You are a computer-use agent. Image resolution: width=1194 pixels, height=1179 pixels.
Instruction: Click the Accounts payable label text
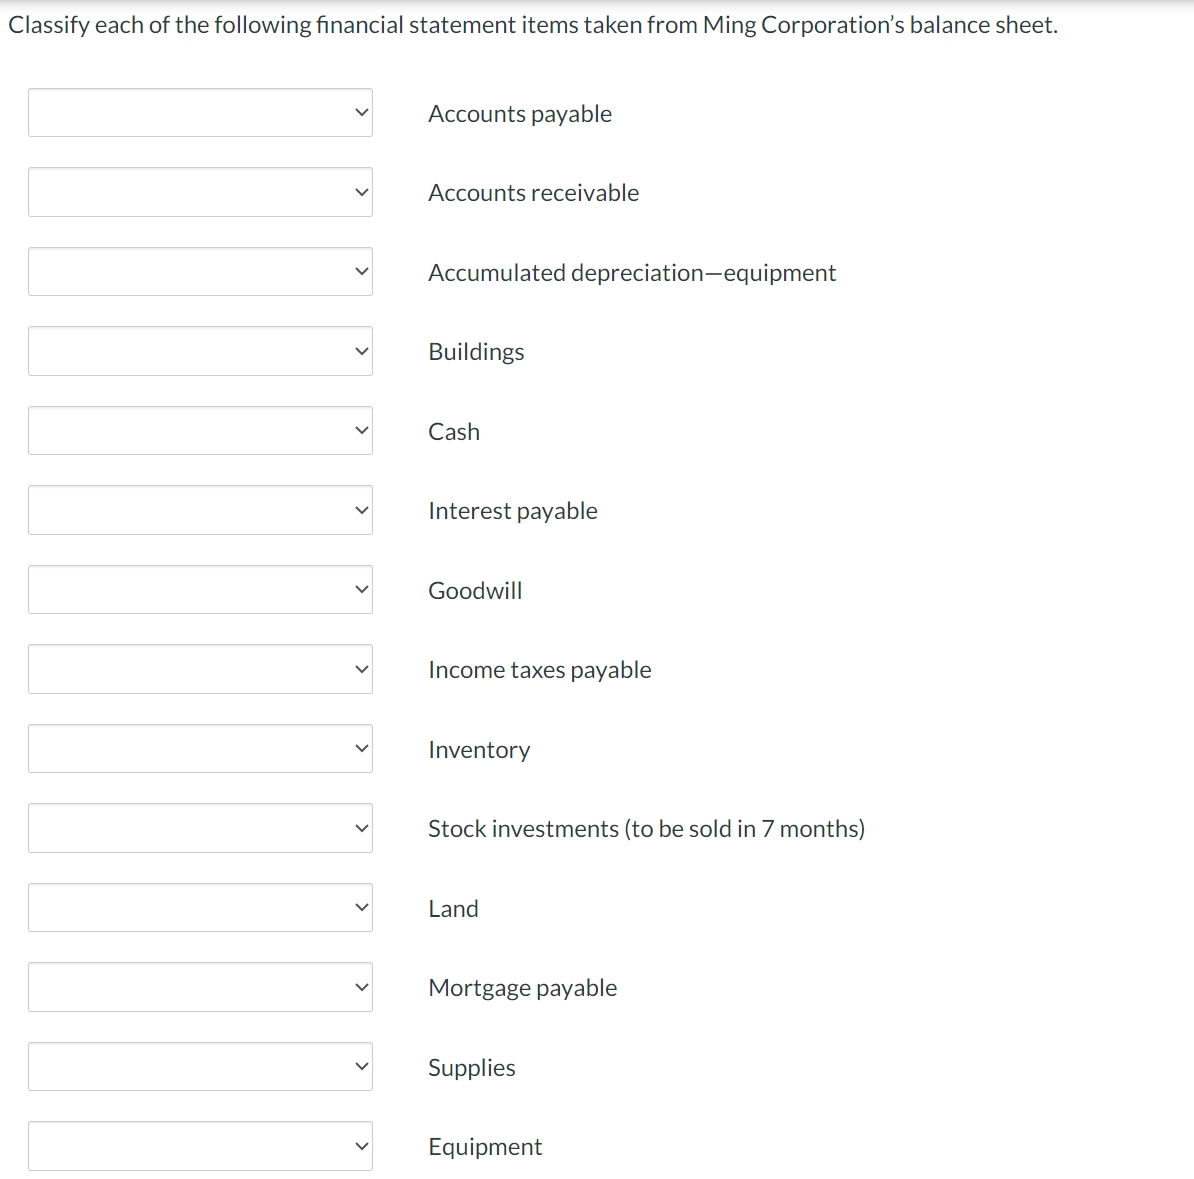[x=519, y=114]
